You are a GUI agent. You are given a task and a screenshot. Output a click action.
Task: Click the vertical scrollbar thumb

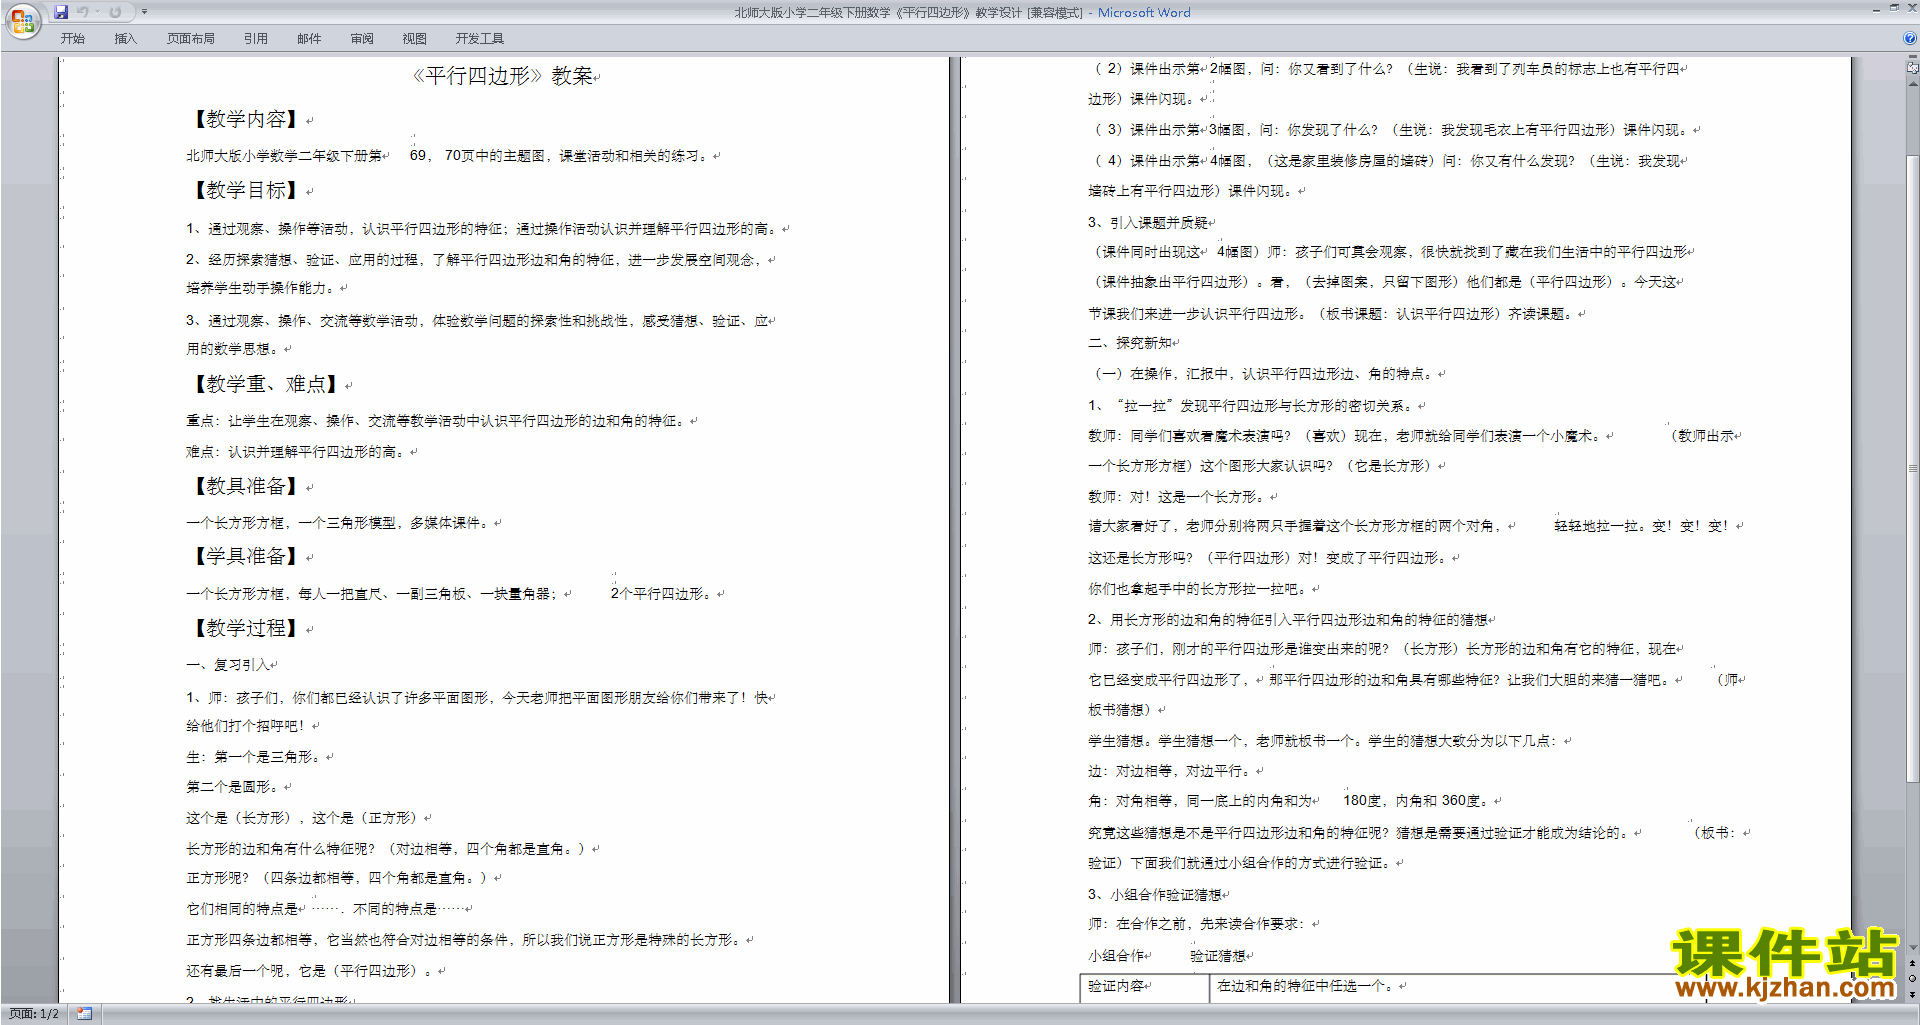coord(1912,468)
